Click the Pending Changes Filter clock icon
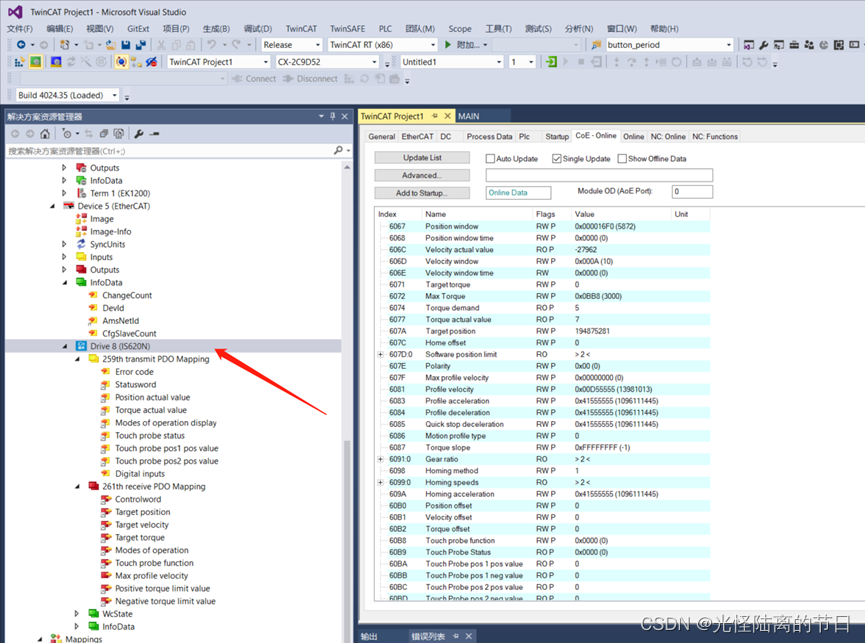The image size is (865, 643). [66, 133]
